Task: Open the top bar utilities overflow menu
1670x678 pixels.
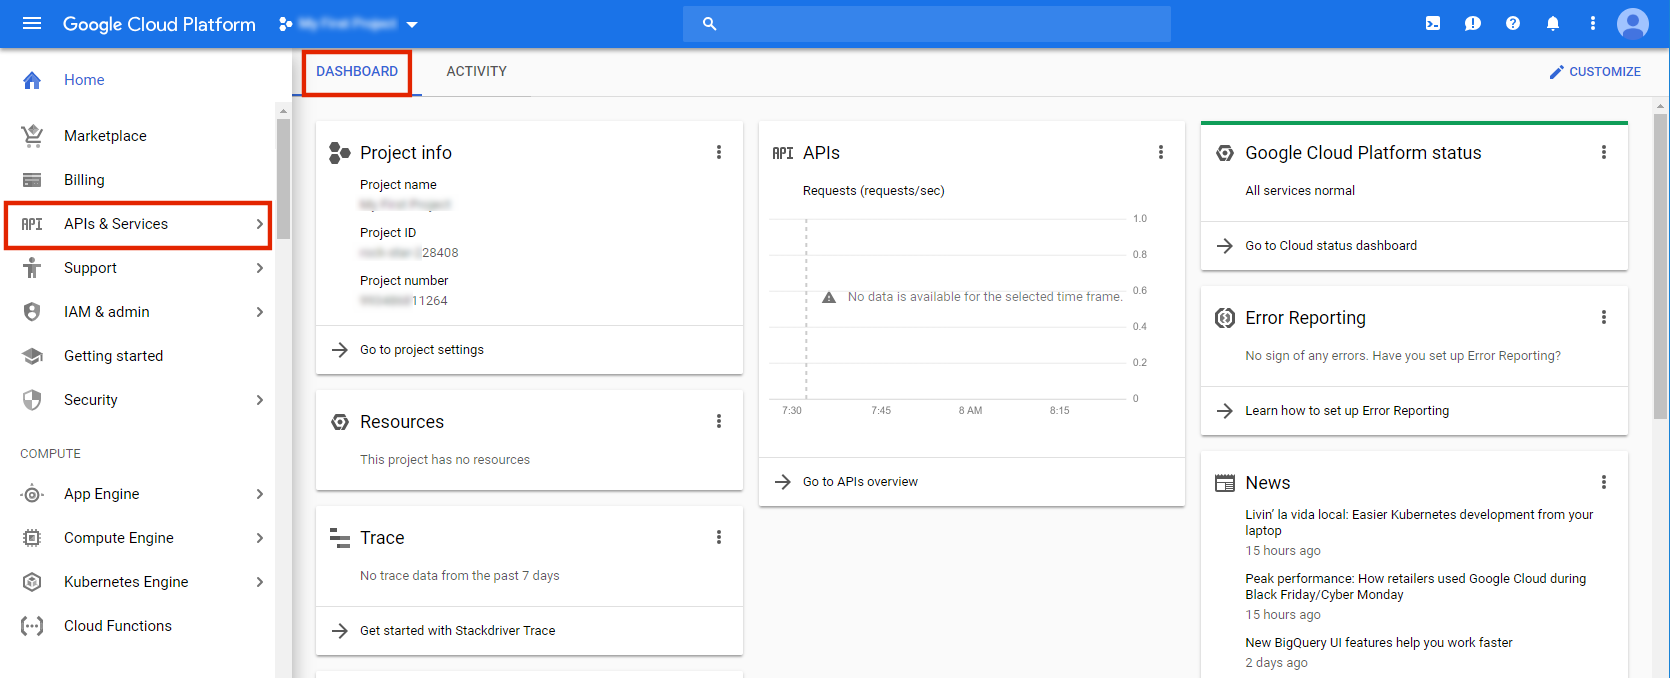Action: click(x=1593, y=23)
